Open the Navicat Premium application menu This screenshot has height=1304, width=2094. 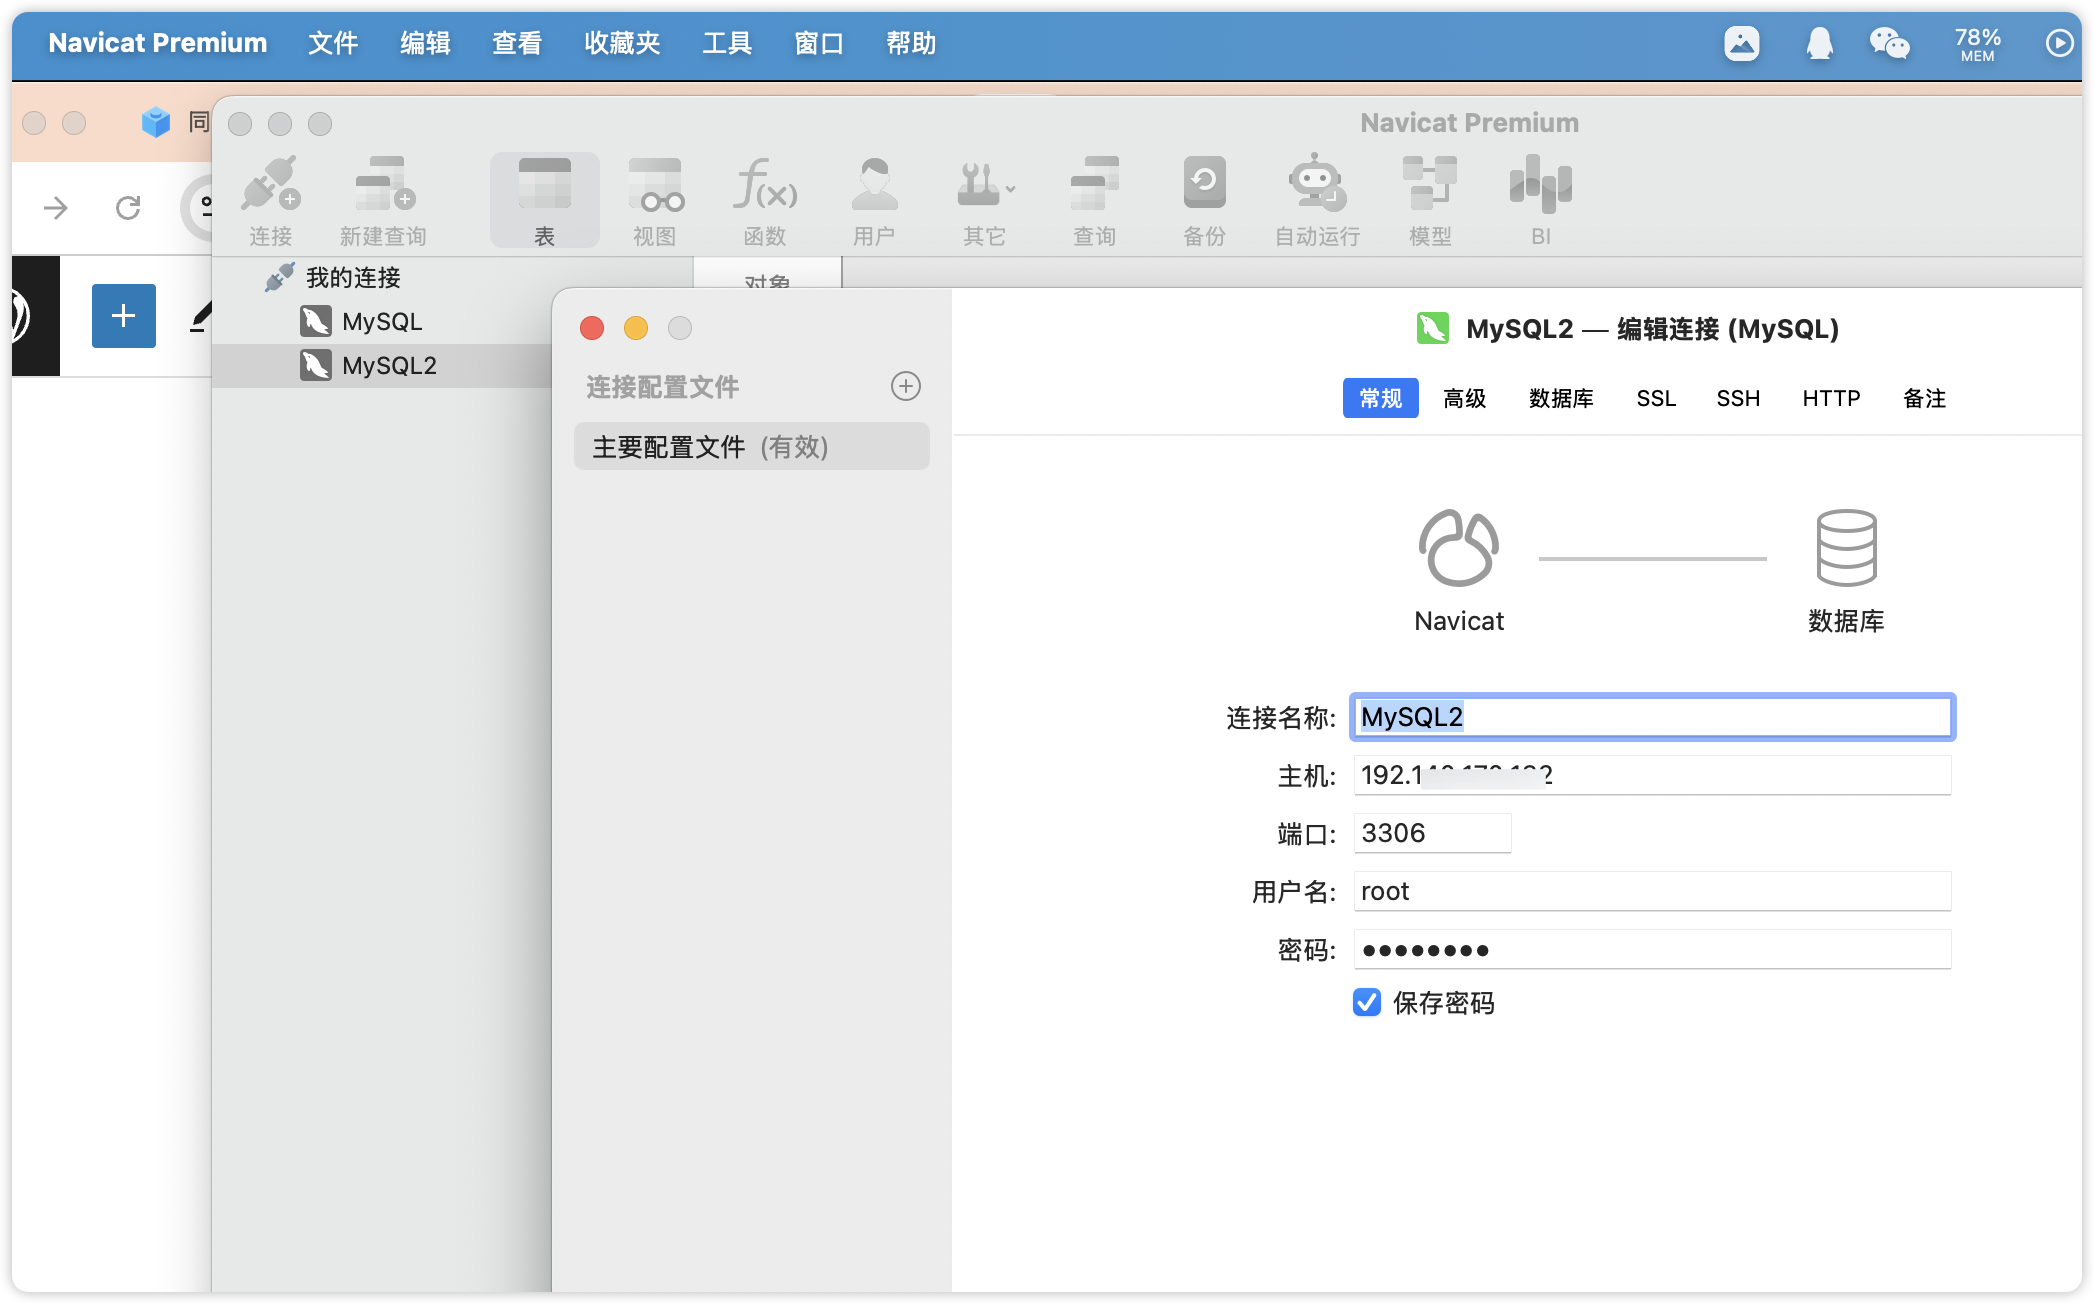pyautogui.click(x=158, y=43)
